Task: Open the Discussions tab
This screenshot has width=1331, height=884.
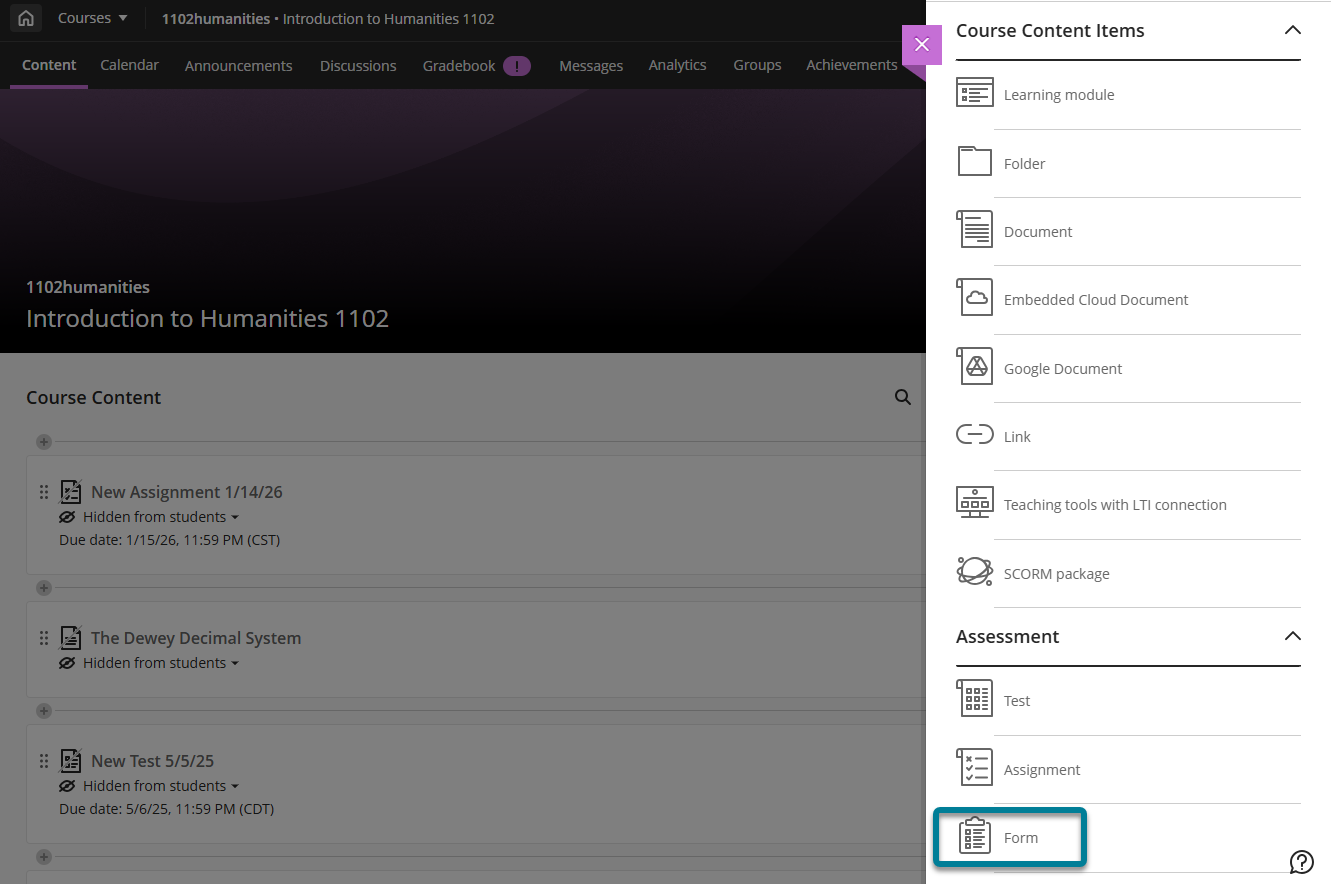Action: (x=358, y=65)
